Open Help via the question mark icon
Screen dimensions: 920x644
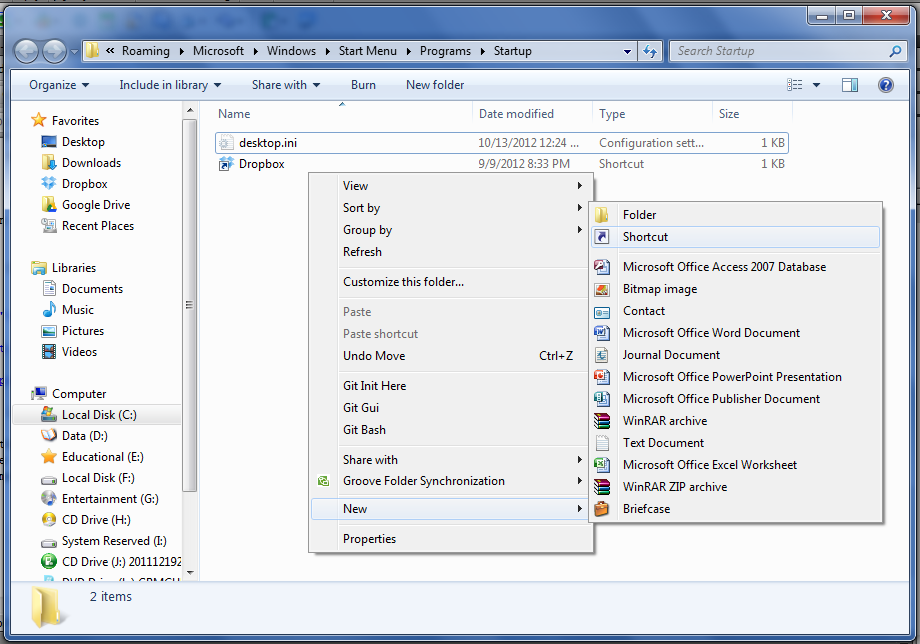tap(885, 85)
